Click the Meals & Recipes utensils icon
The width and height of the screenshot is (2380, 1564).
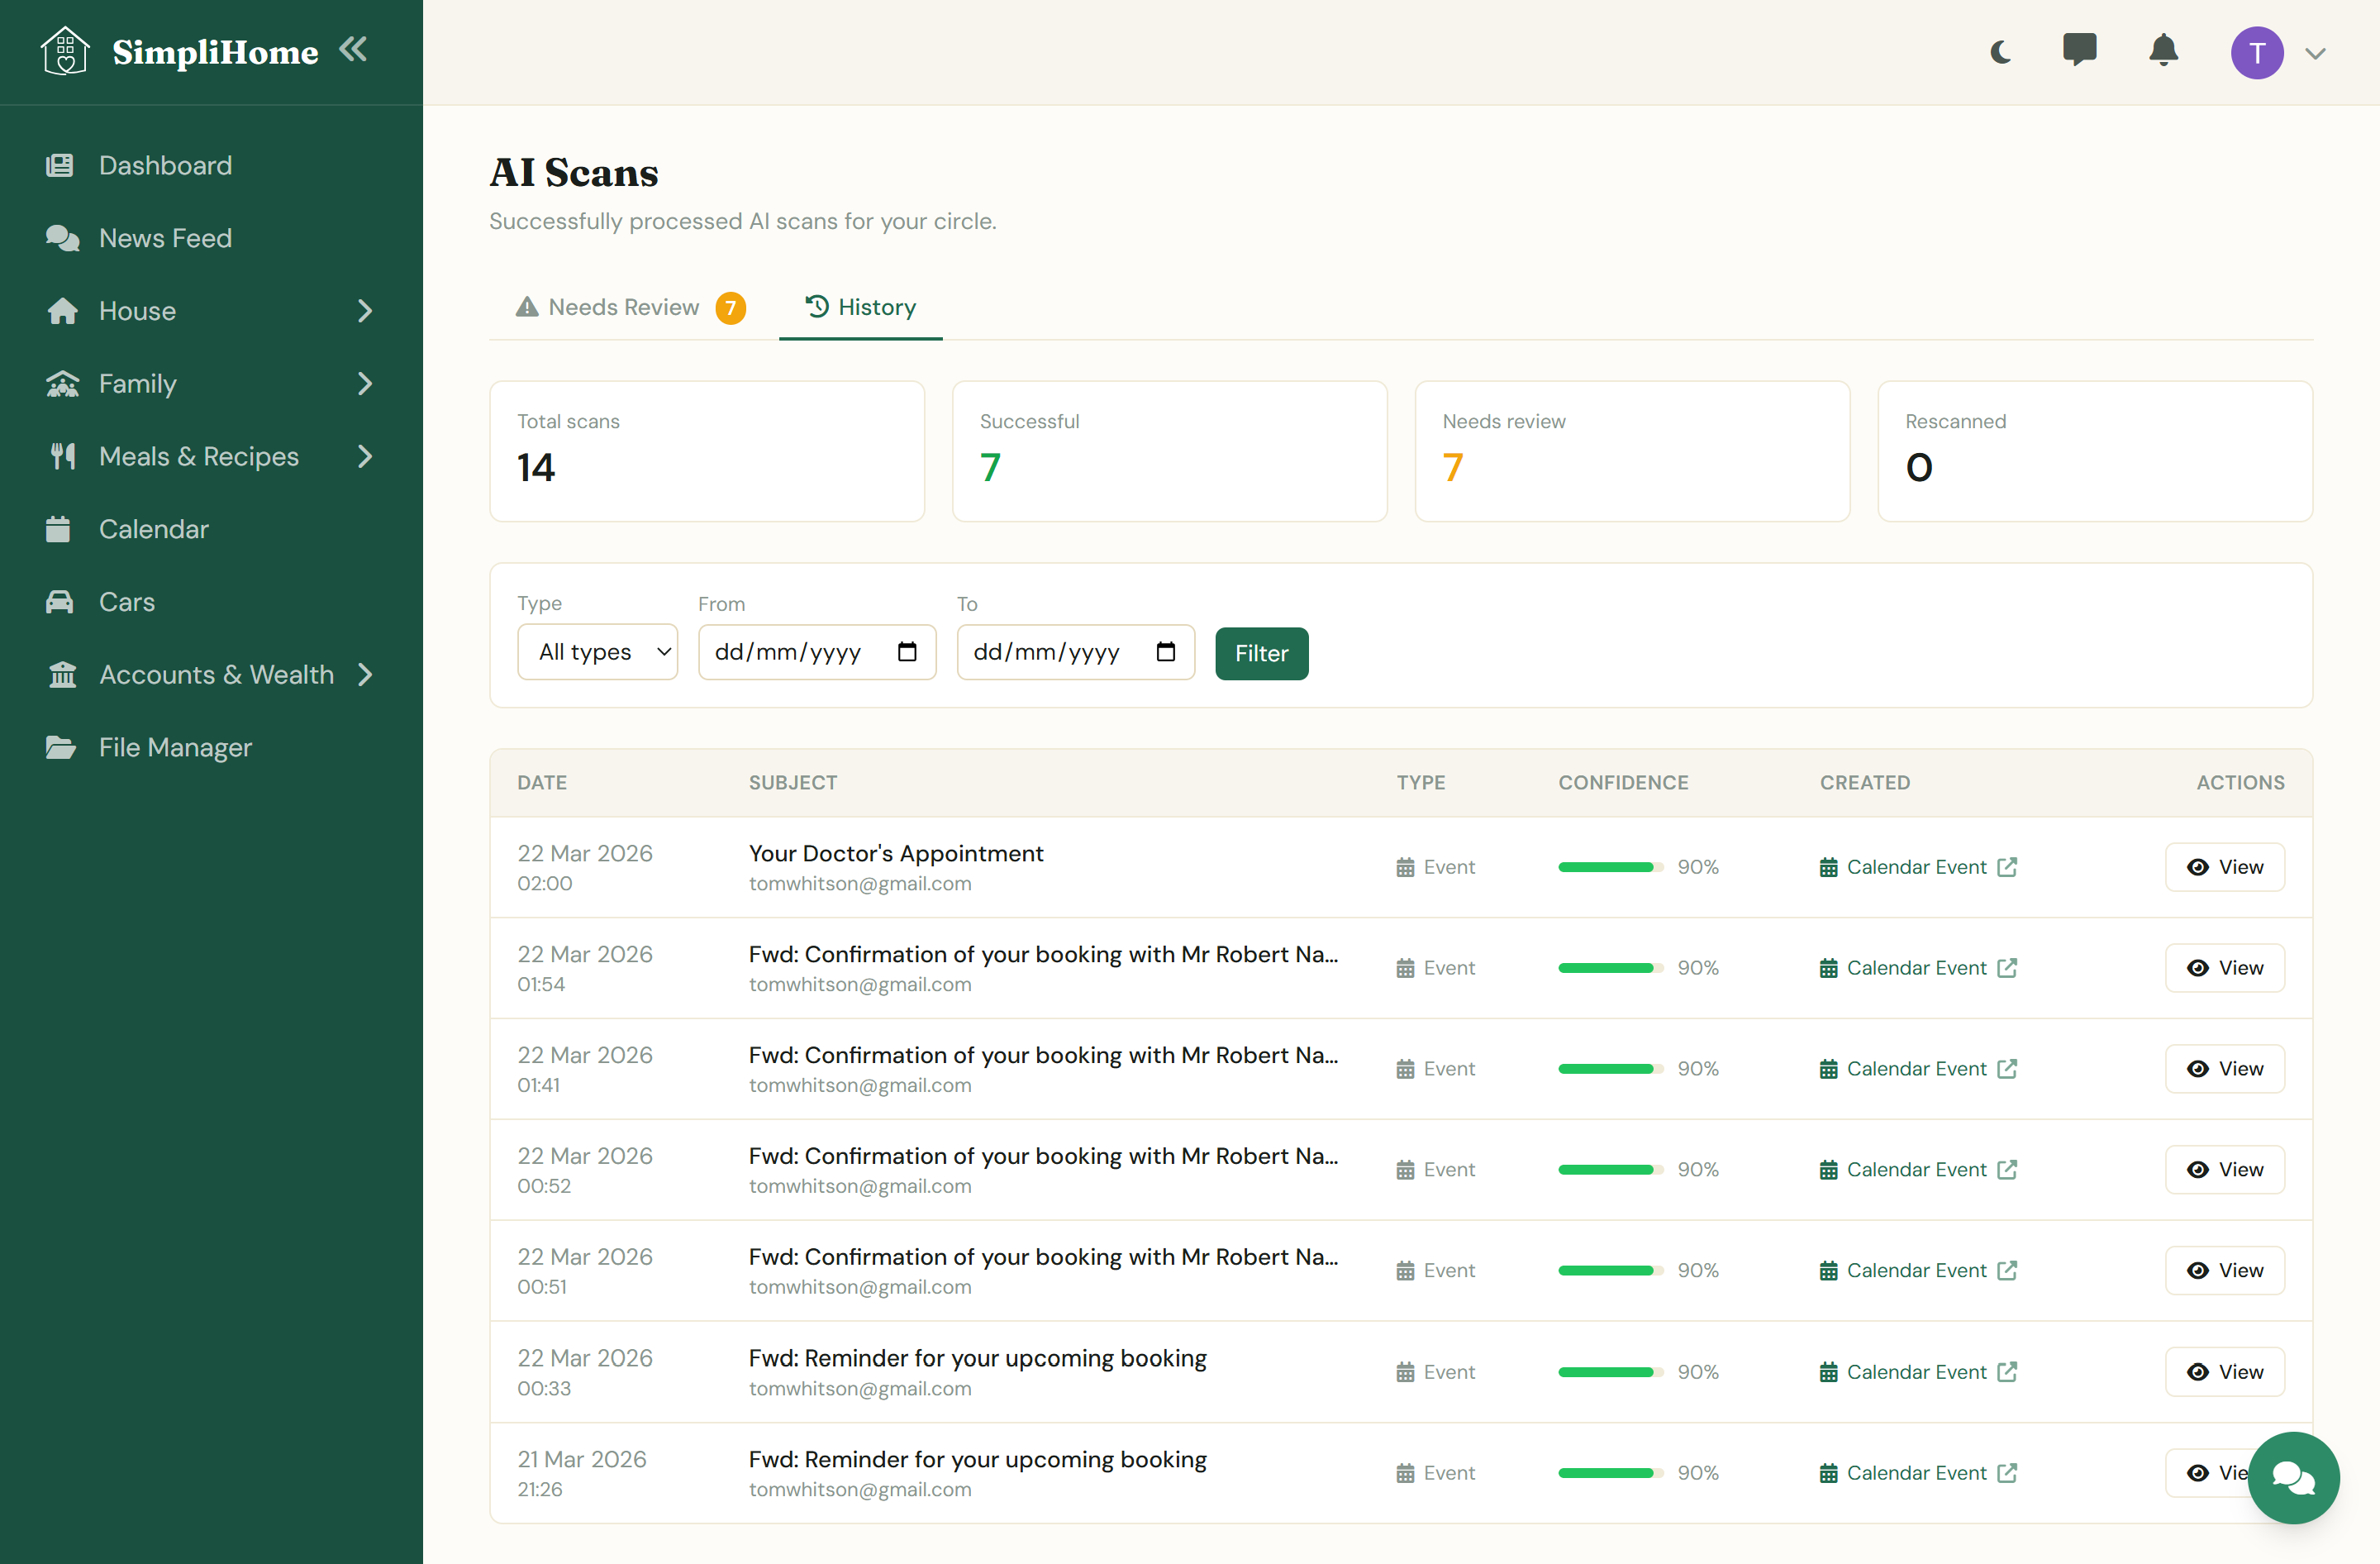tap(62, 457)
